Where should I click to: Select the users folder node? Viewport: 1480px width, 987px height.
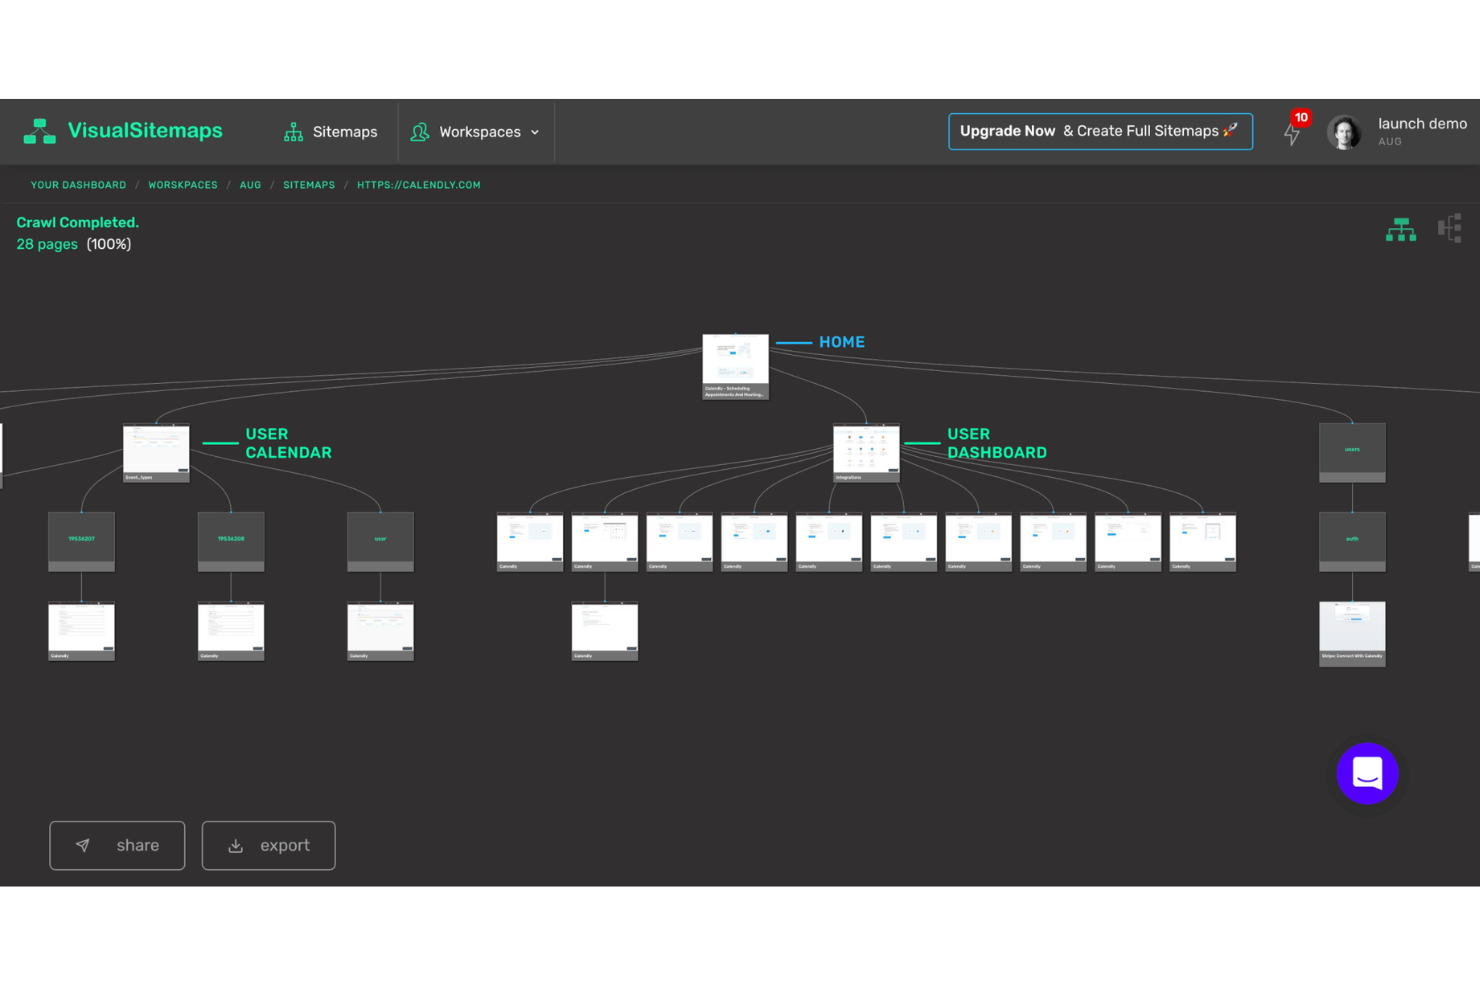[1352, 453]
